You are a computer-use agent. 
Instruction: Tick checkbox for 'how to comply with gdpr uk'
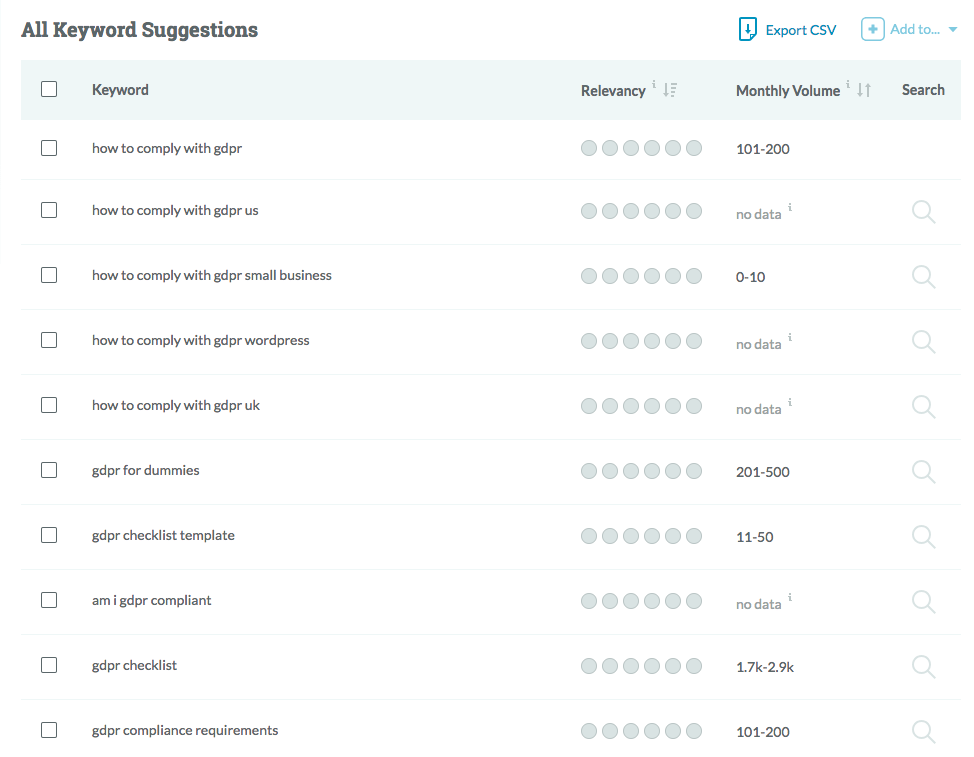(x=49, y=406)
